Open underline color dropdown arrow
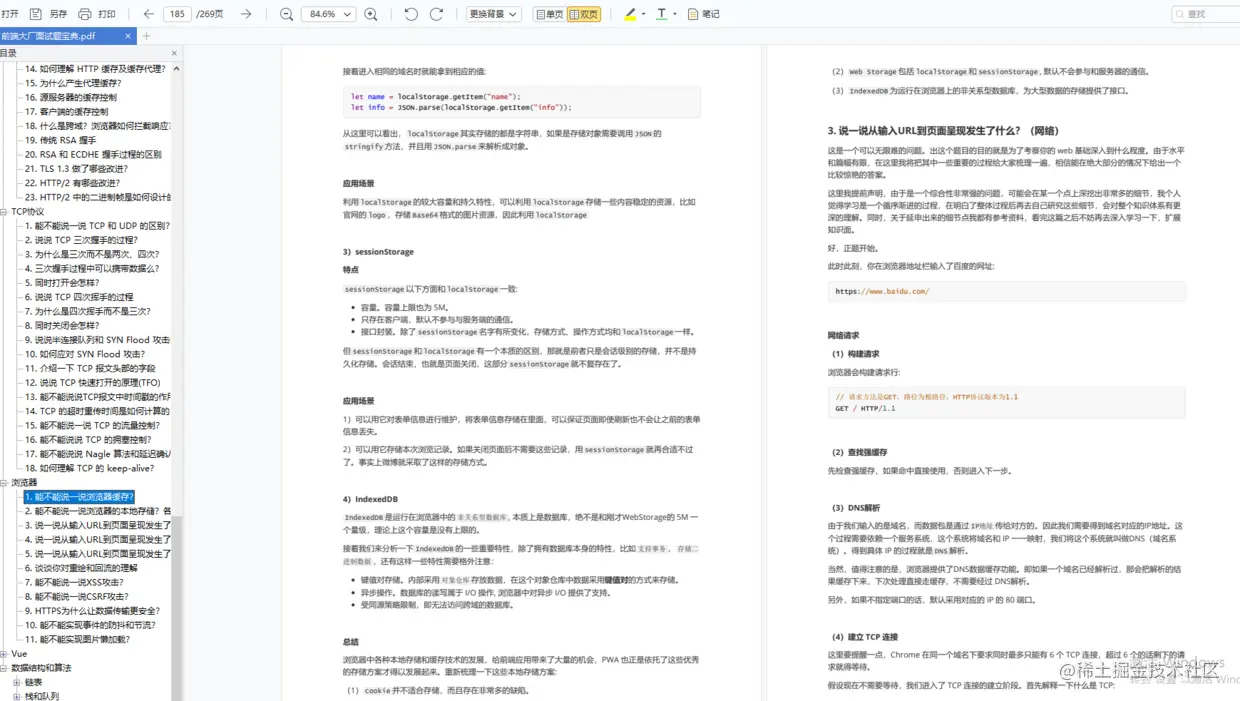The width and height of the screenshot is (1240, 701). 675,14
